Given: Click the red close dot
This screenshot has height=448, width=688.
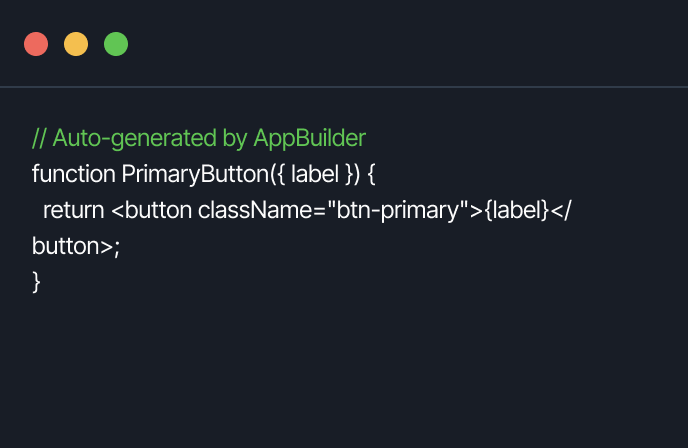Looking at the screenshot, I should (x=36, y=44).
